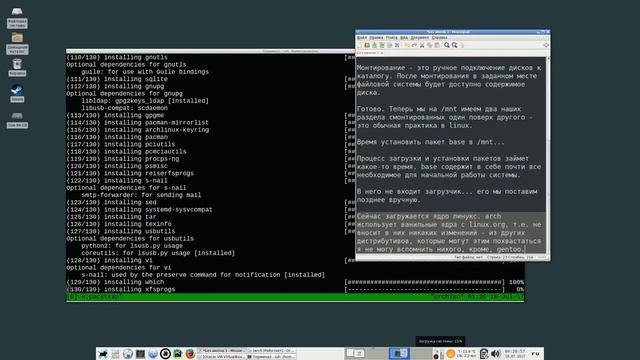640x360 pixels.
Task: Click the volume speaker icon in panel
Action: (x=496, y=353)
